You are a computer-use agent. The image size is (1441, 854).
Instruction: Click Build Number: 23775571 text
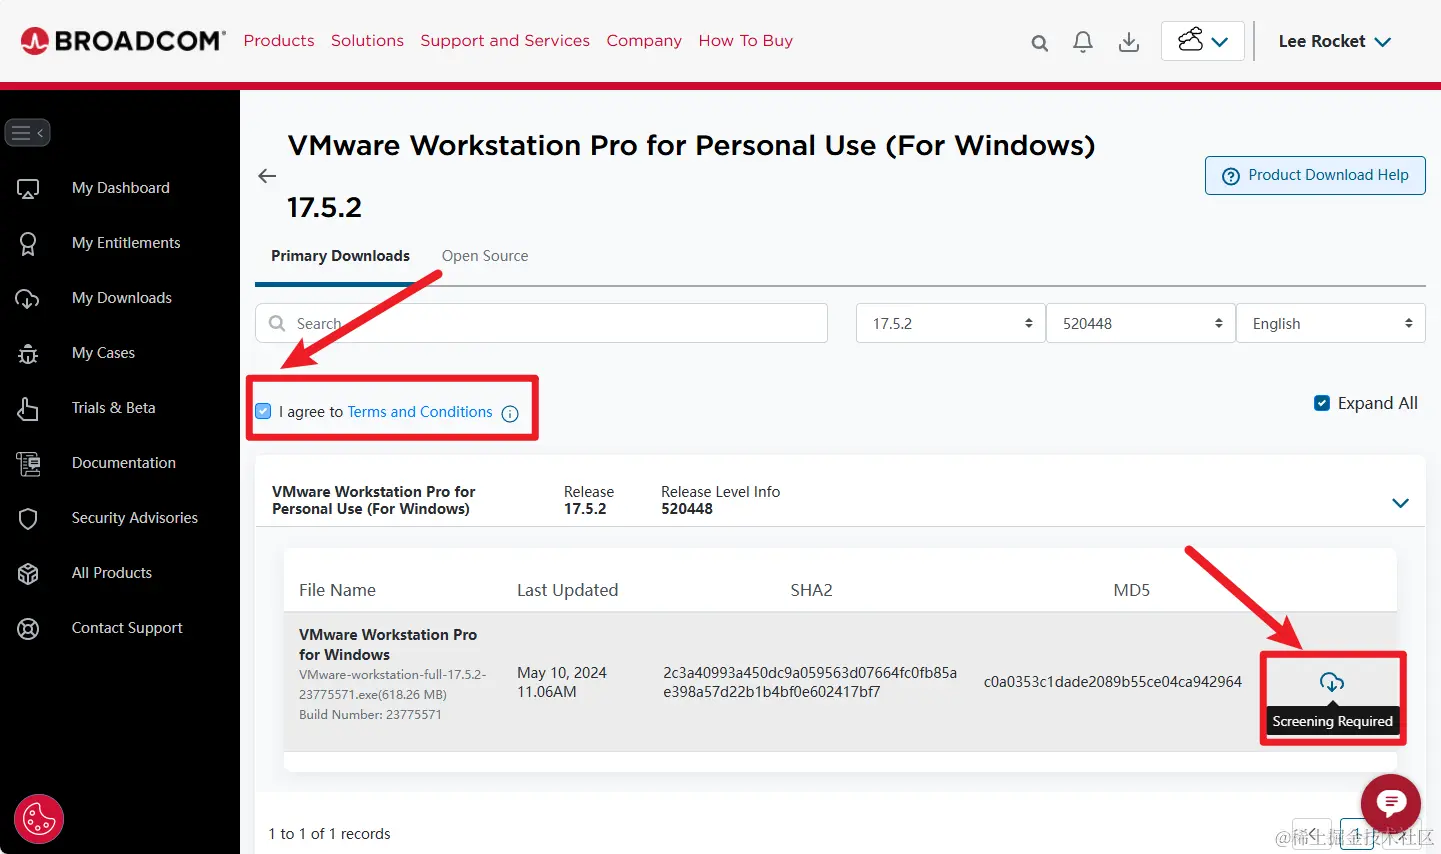370,715
